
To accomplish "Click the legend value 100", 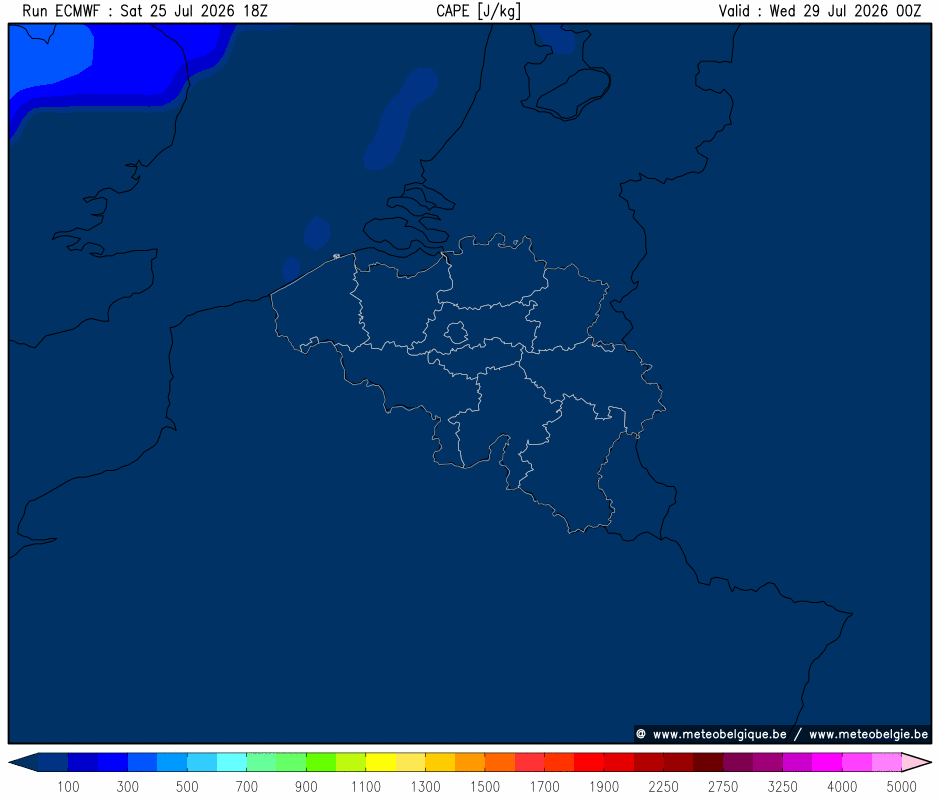I will click(x=68, y=786).
